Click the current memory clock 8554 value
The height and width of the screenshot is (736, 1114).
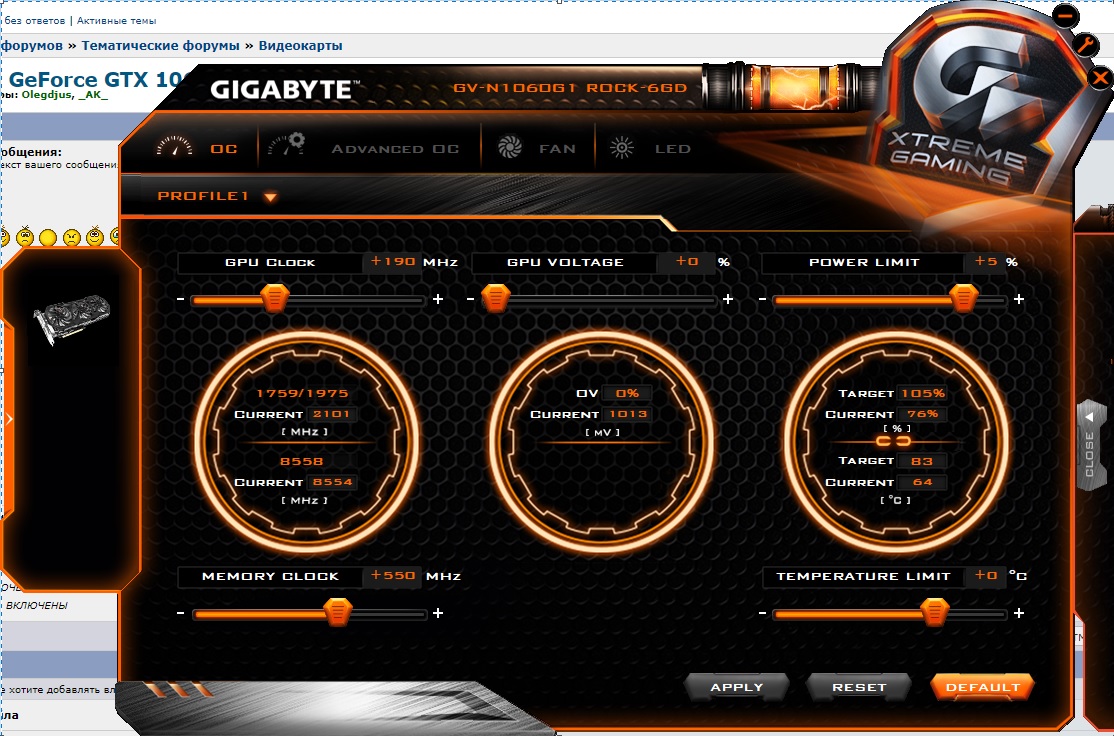coord(333,482)
